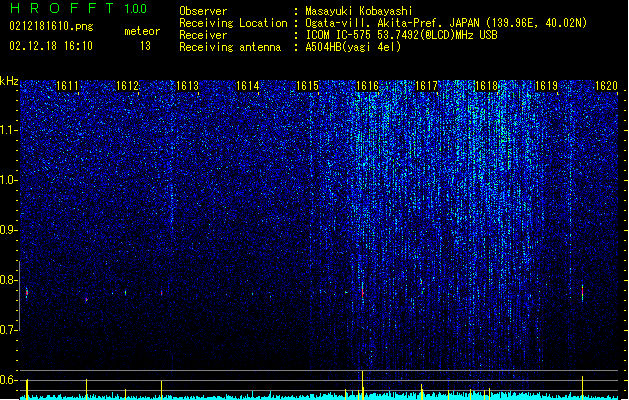
Task: Click the date stamp 02.12.18 16:10
Action: (x=51, y=46)
